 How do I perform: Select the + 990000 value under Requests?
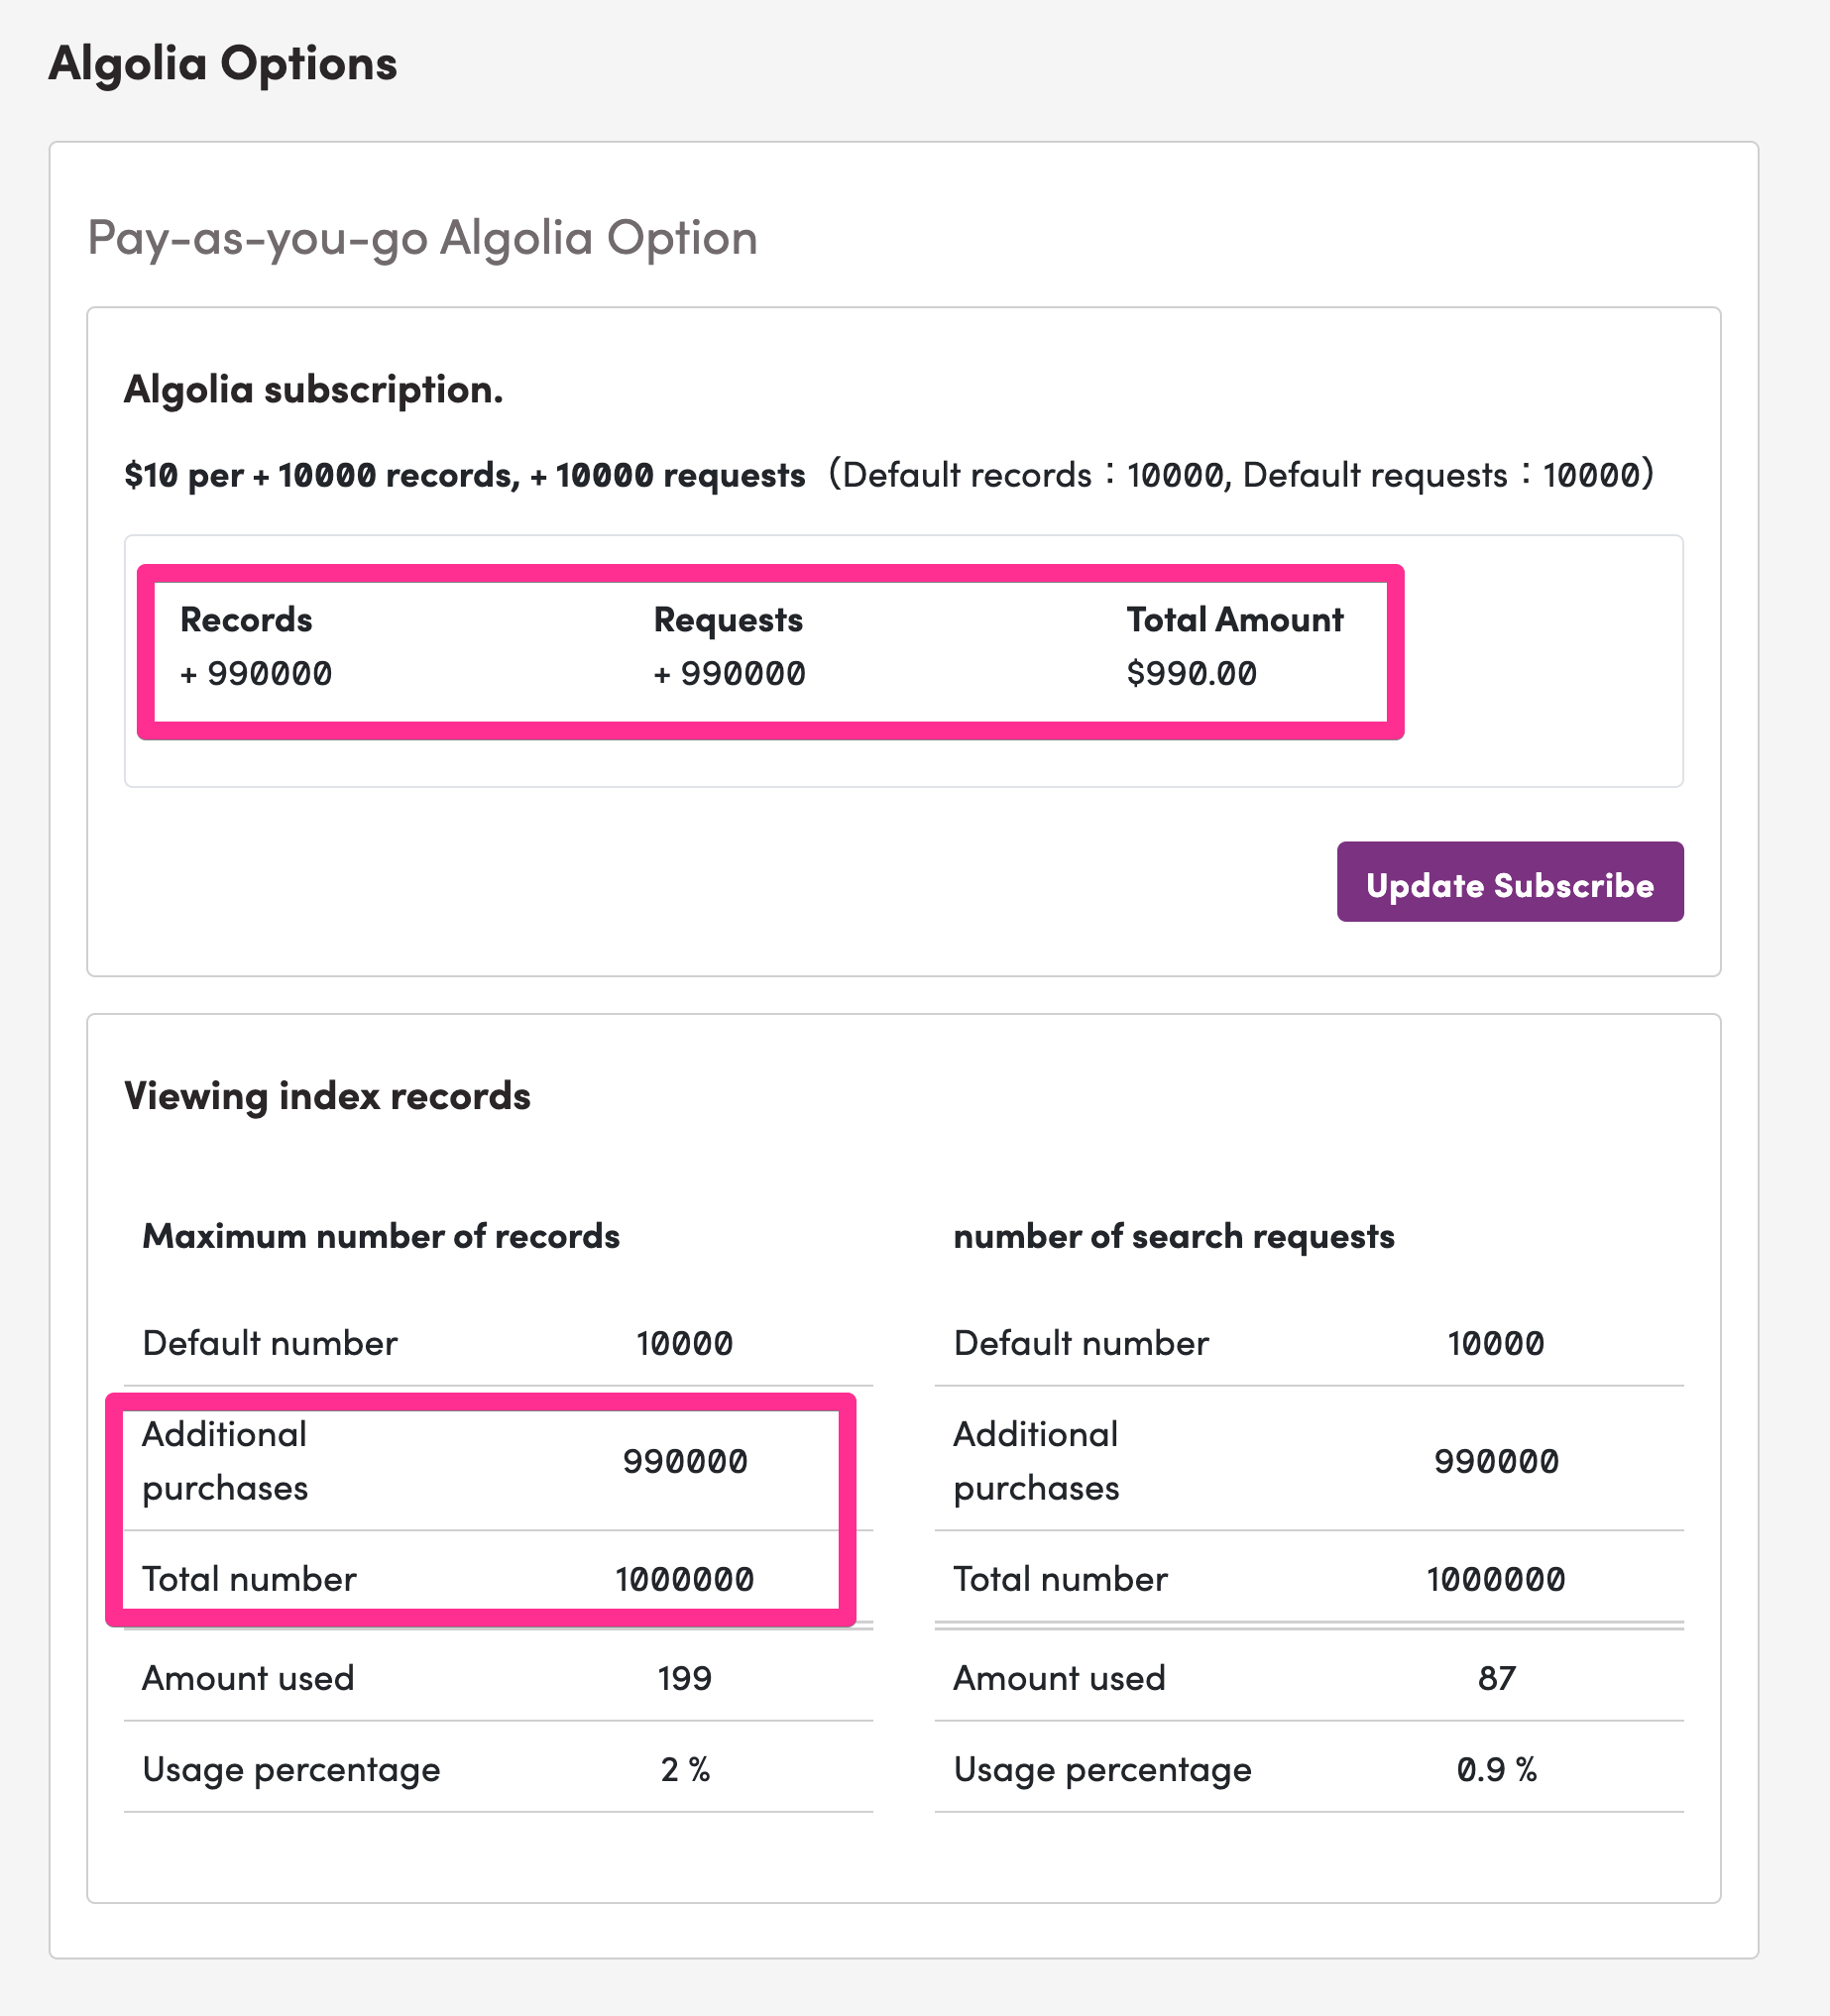pyautogui.click(x=729, y=674)
